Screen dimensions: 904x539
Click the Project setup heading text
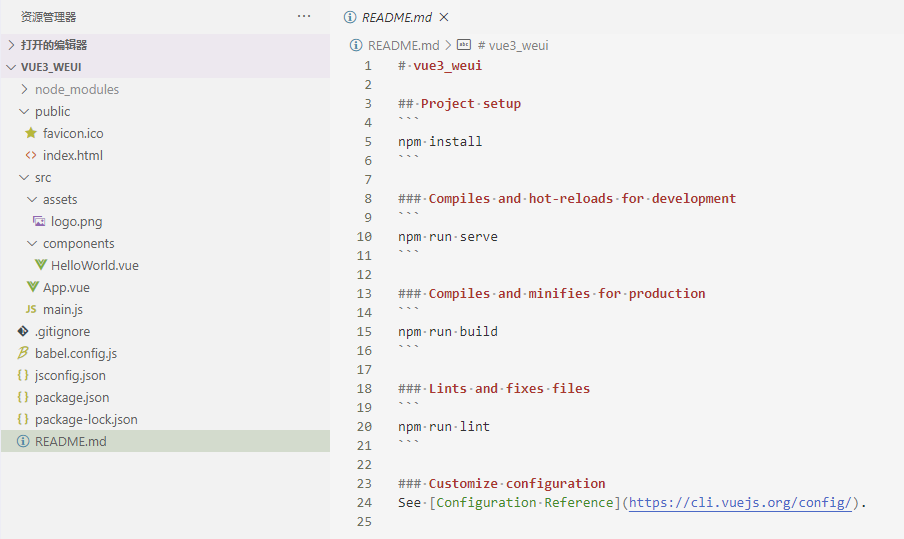(470, 103)
